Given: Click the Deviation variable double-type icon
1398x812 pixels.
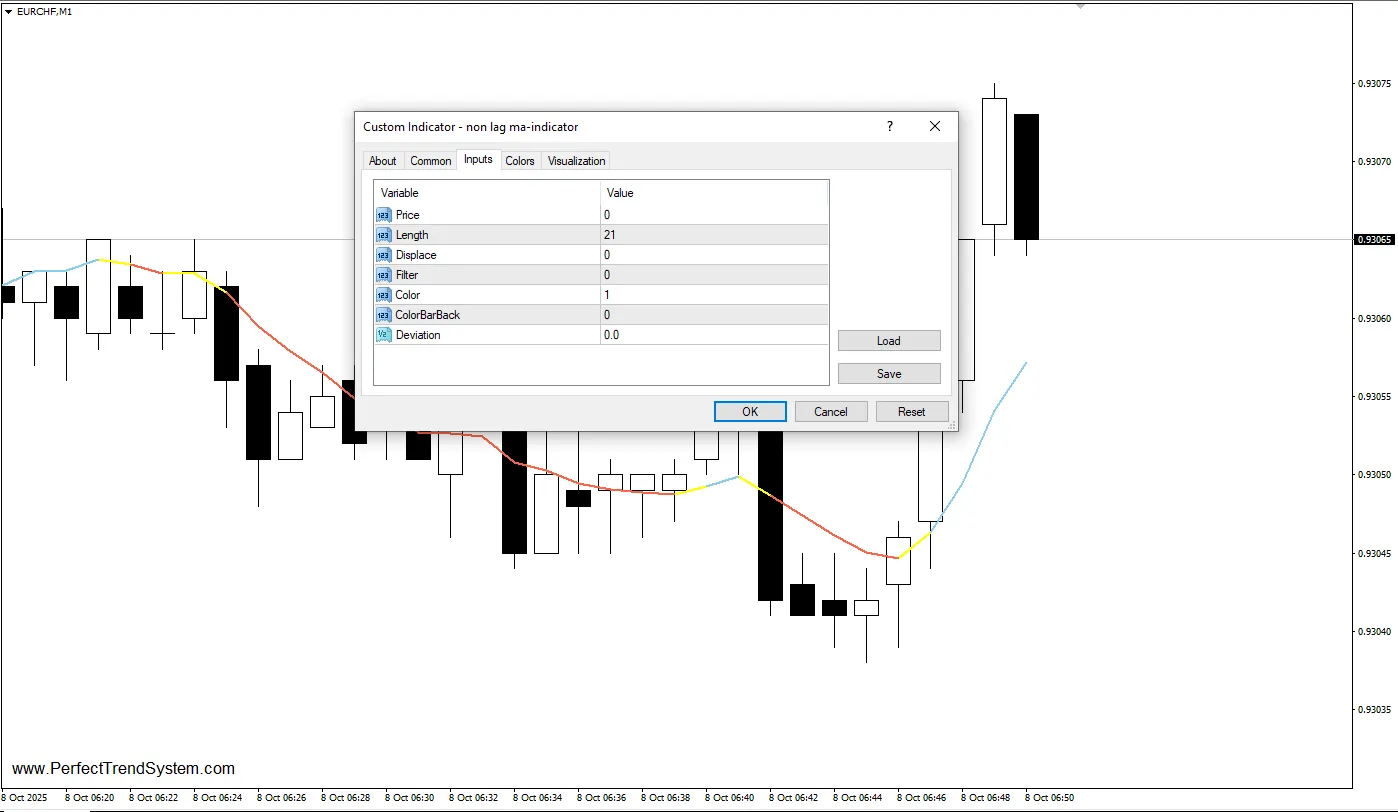Looking at the screenshot, I should pos(384,335).
